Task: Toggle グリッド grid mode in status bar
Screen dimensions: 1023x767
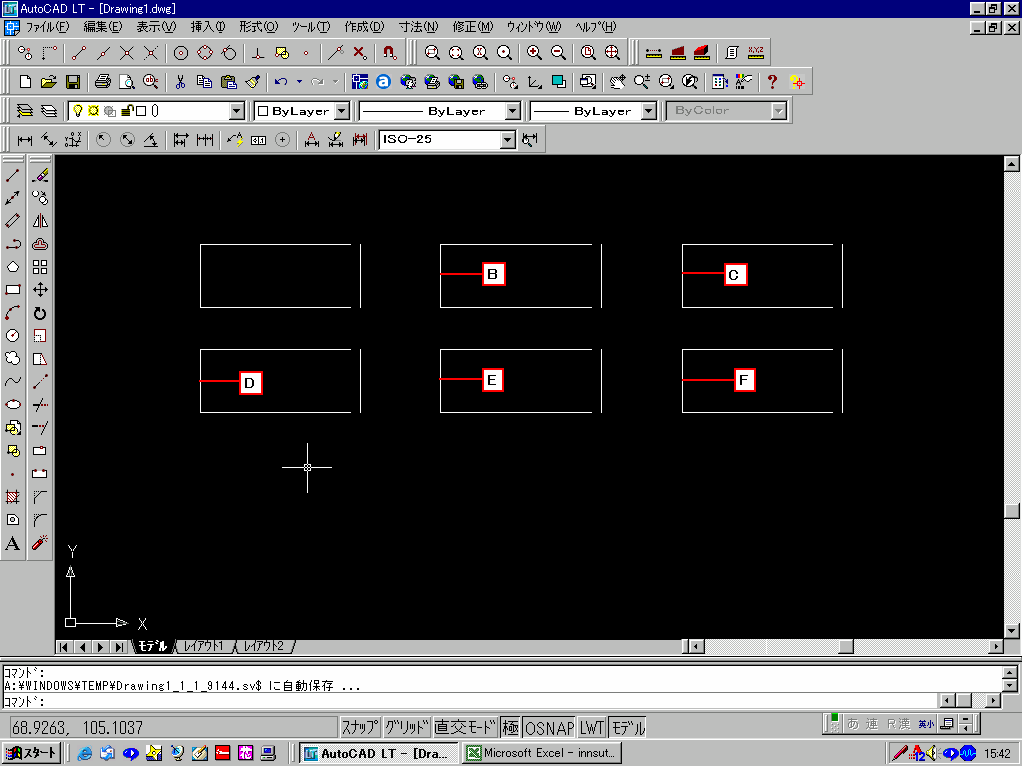Action: click(x=406, y=727)
